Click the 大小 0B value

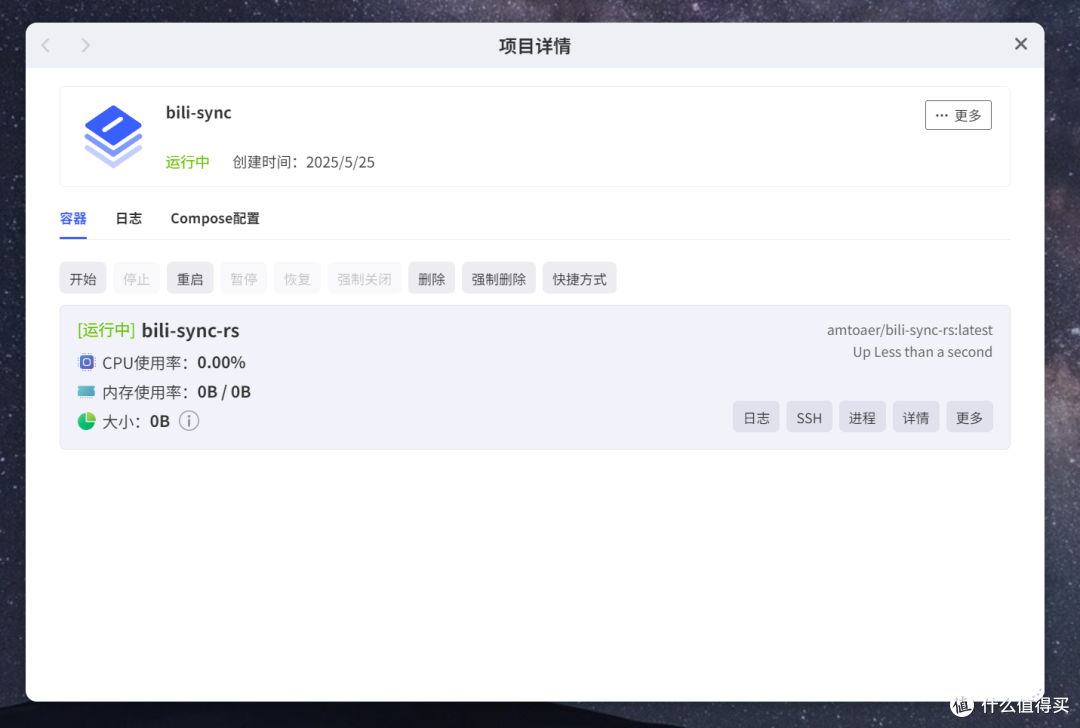[160, 421]
